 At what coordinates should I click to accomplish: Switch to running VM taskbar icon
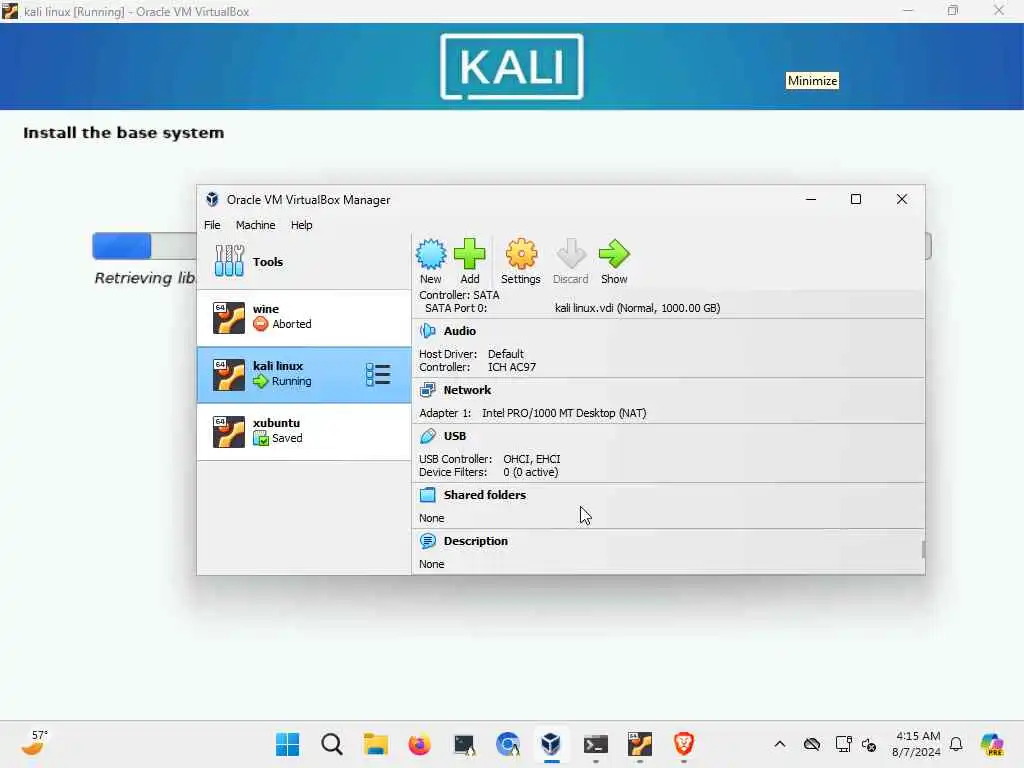640,744
